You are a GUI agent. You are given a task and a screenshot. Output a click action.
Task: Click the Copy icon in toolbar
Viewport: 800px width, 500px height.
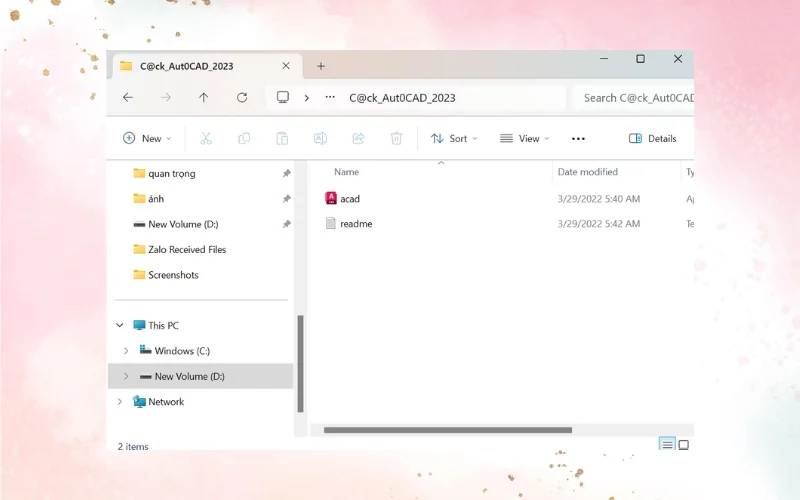pyautogui.click(x=244, y=138)
